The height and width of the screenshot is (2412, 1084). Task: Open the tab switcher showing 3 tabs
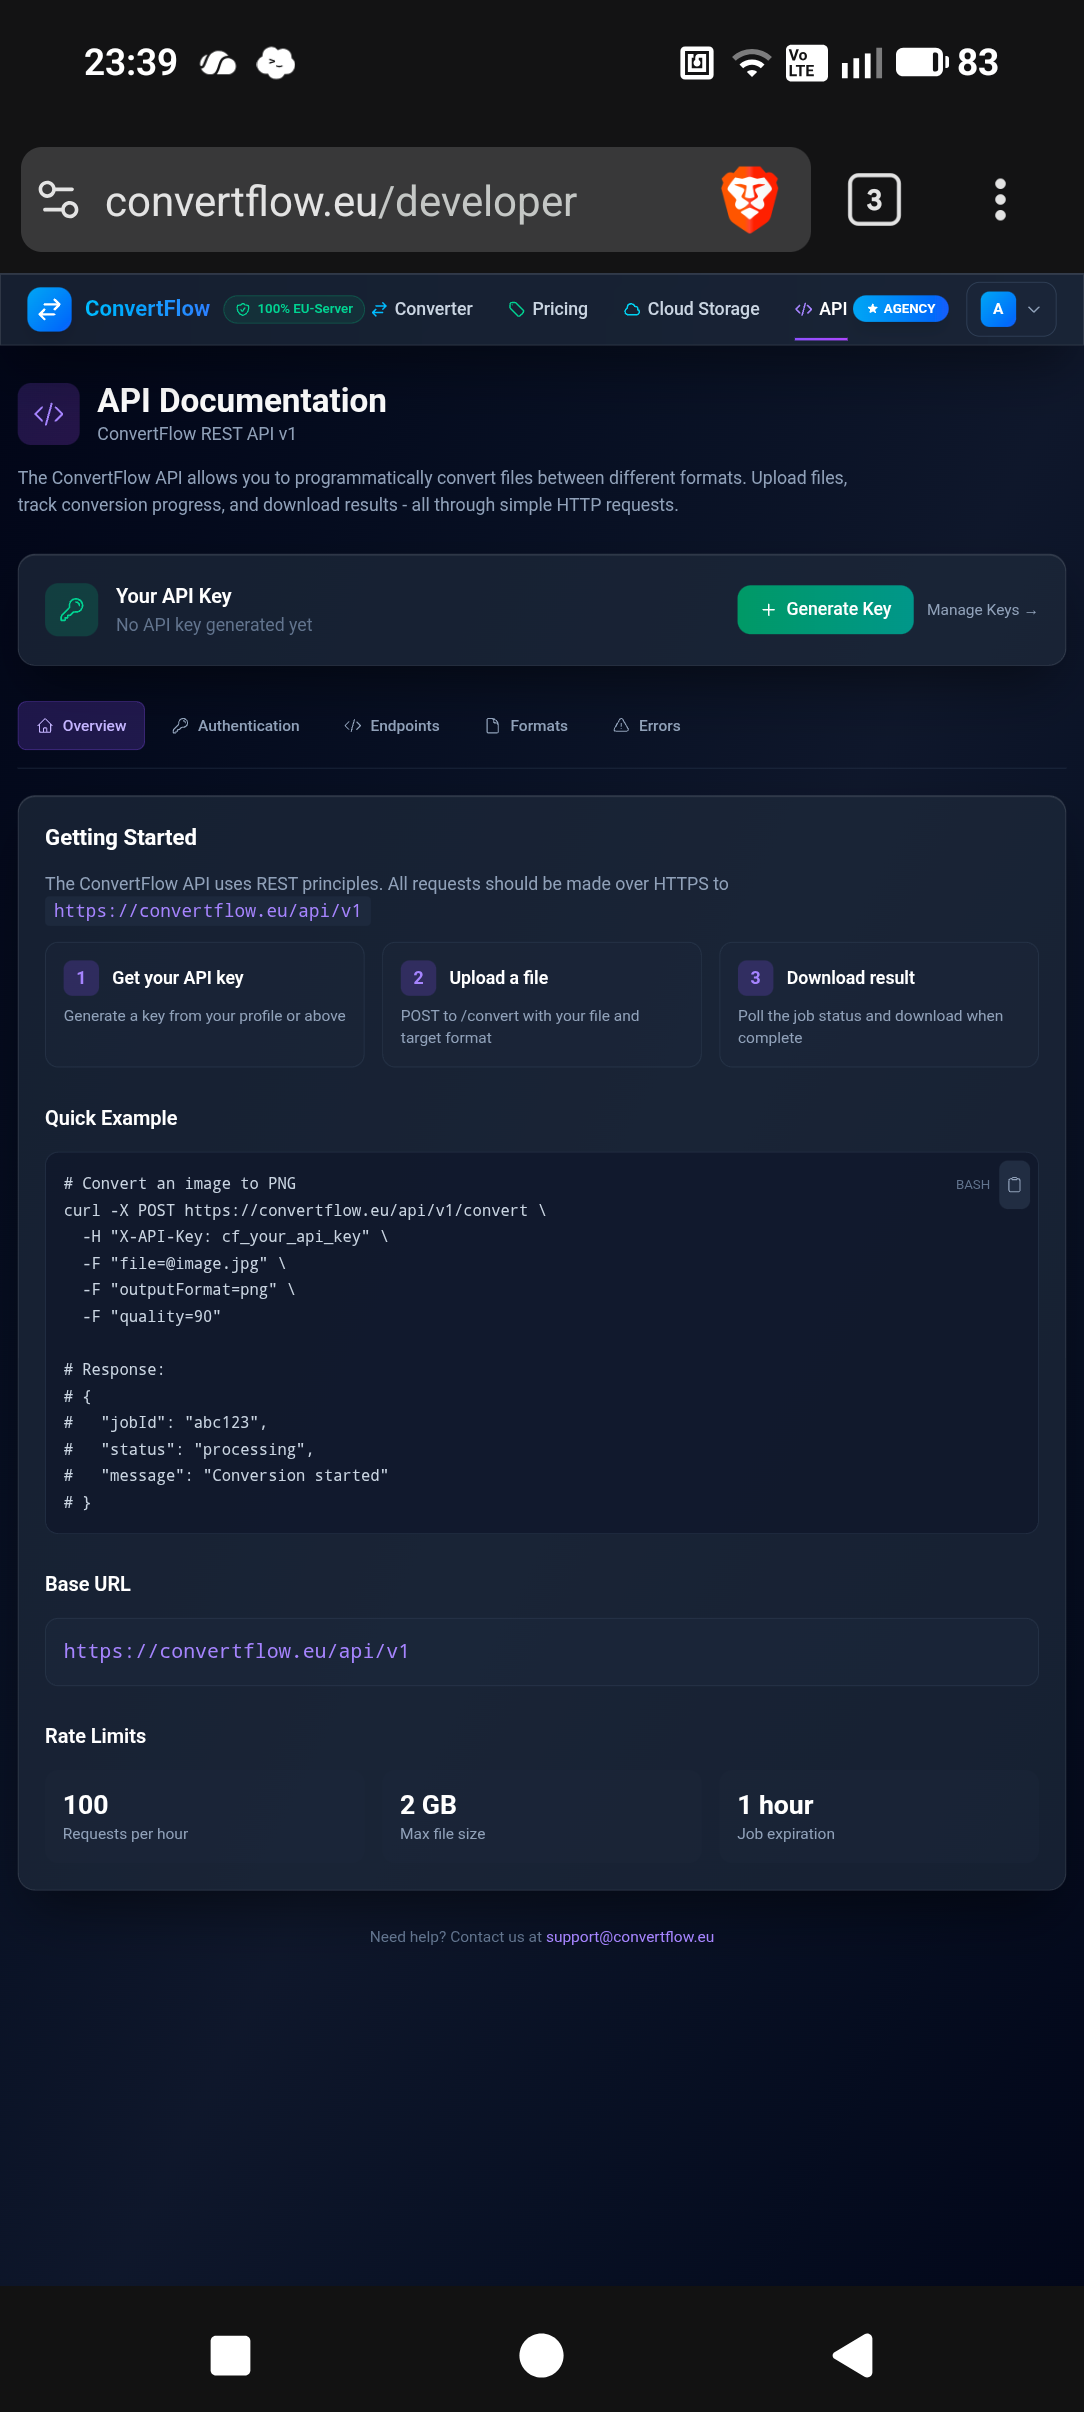(x=873, y=200)
